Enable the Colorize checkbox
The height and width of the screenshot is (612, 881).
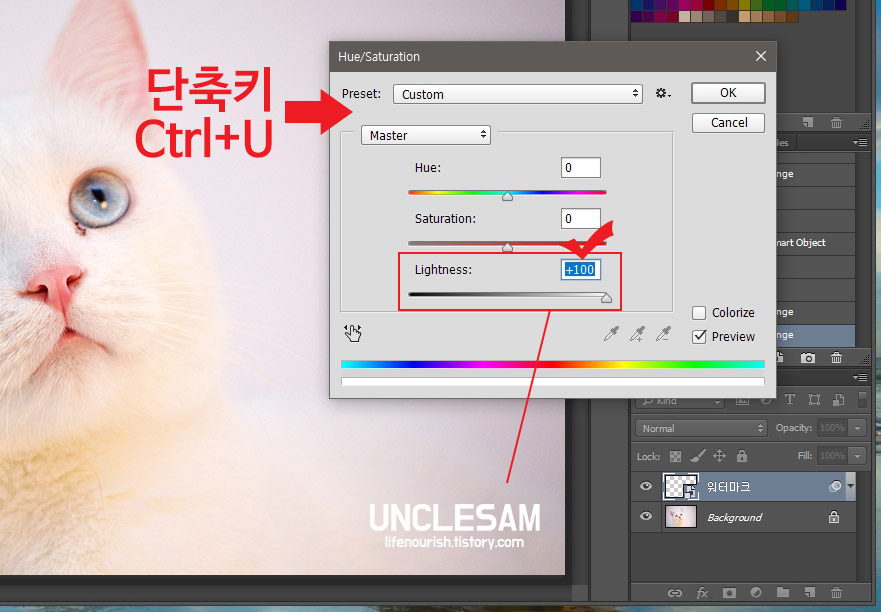pos(699,313)
